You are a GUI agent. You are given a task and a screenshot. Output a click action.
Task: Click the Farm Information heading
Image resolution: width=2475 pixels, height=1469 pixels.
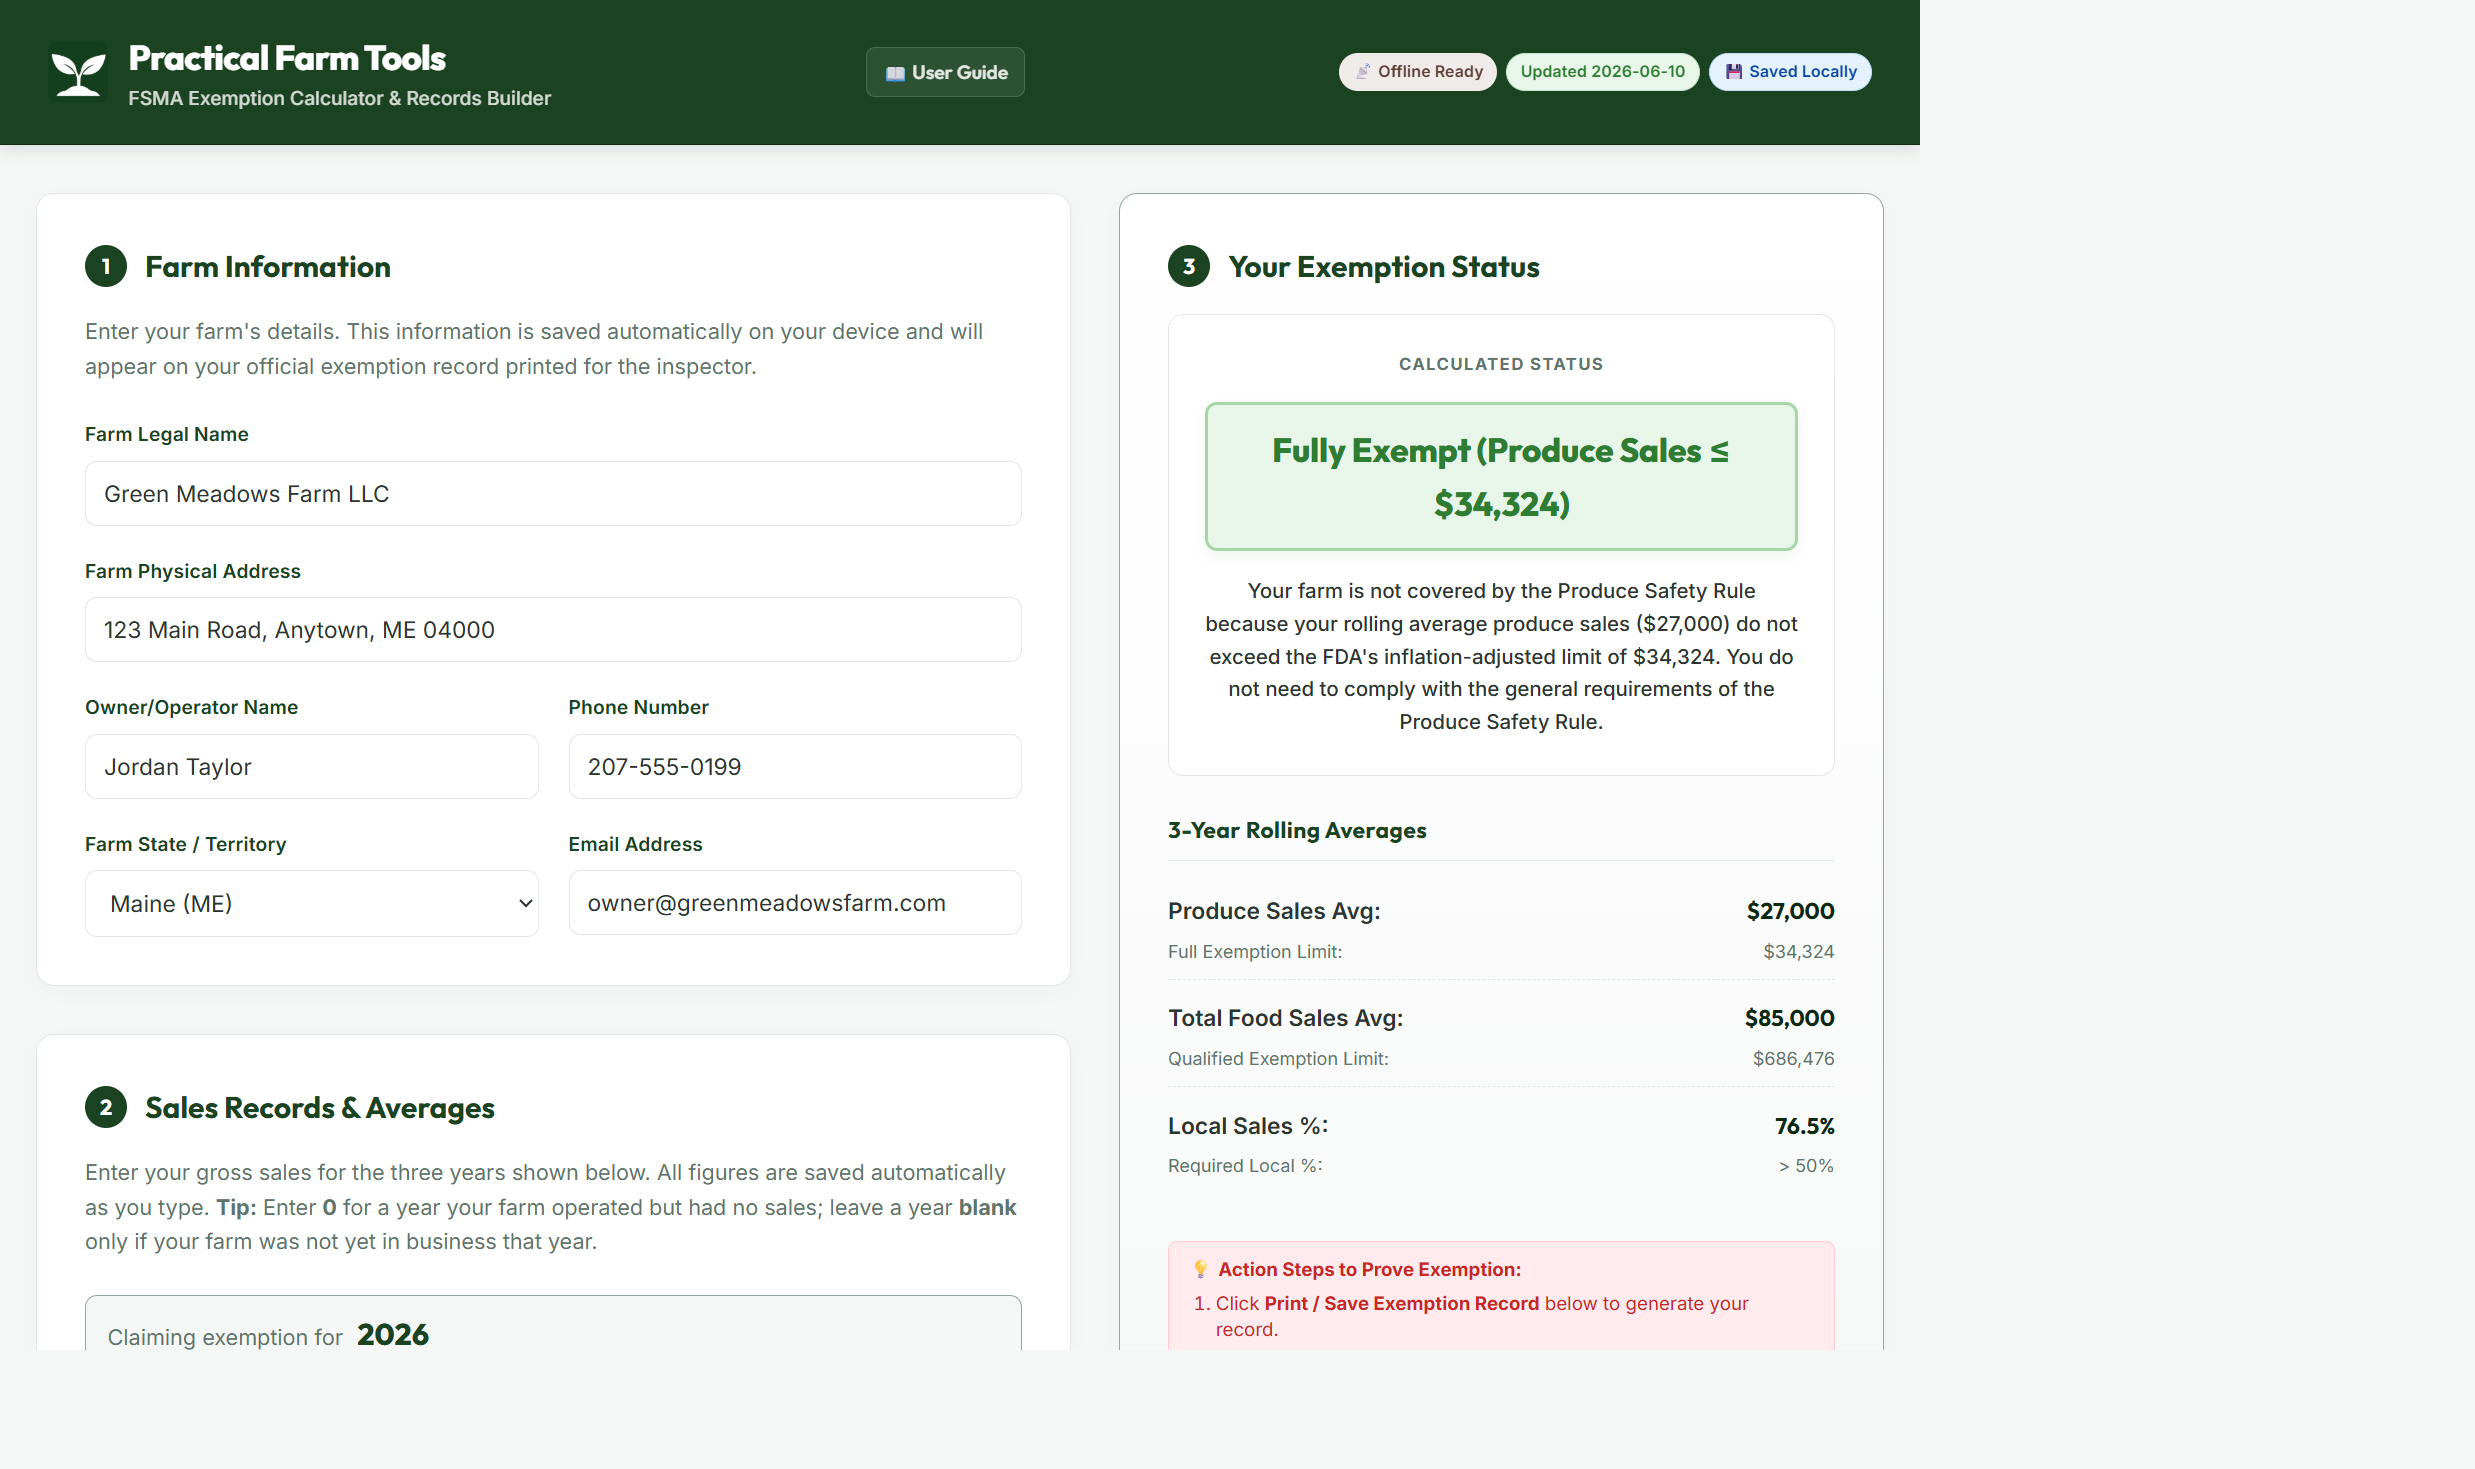[x=268, y=267]
